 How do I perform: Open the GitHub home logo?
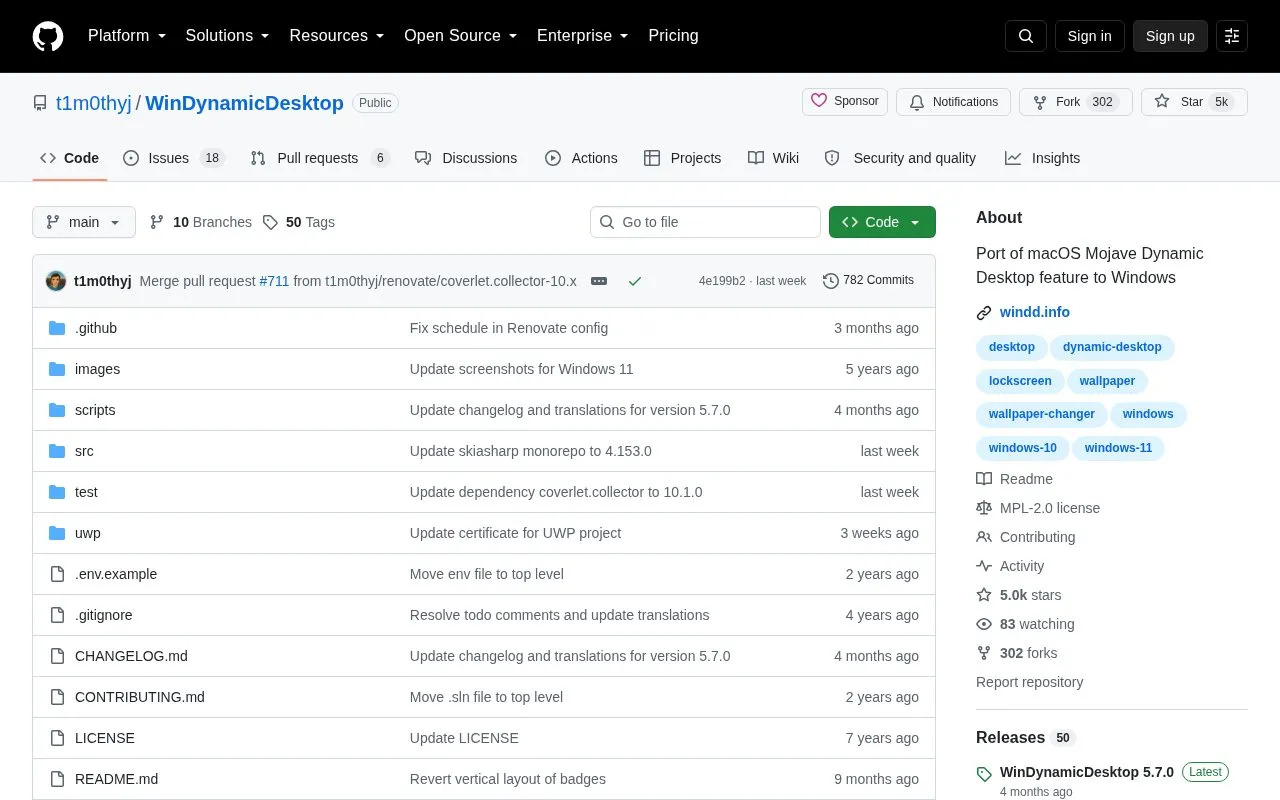click(x=48, y=36)
